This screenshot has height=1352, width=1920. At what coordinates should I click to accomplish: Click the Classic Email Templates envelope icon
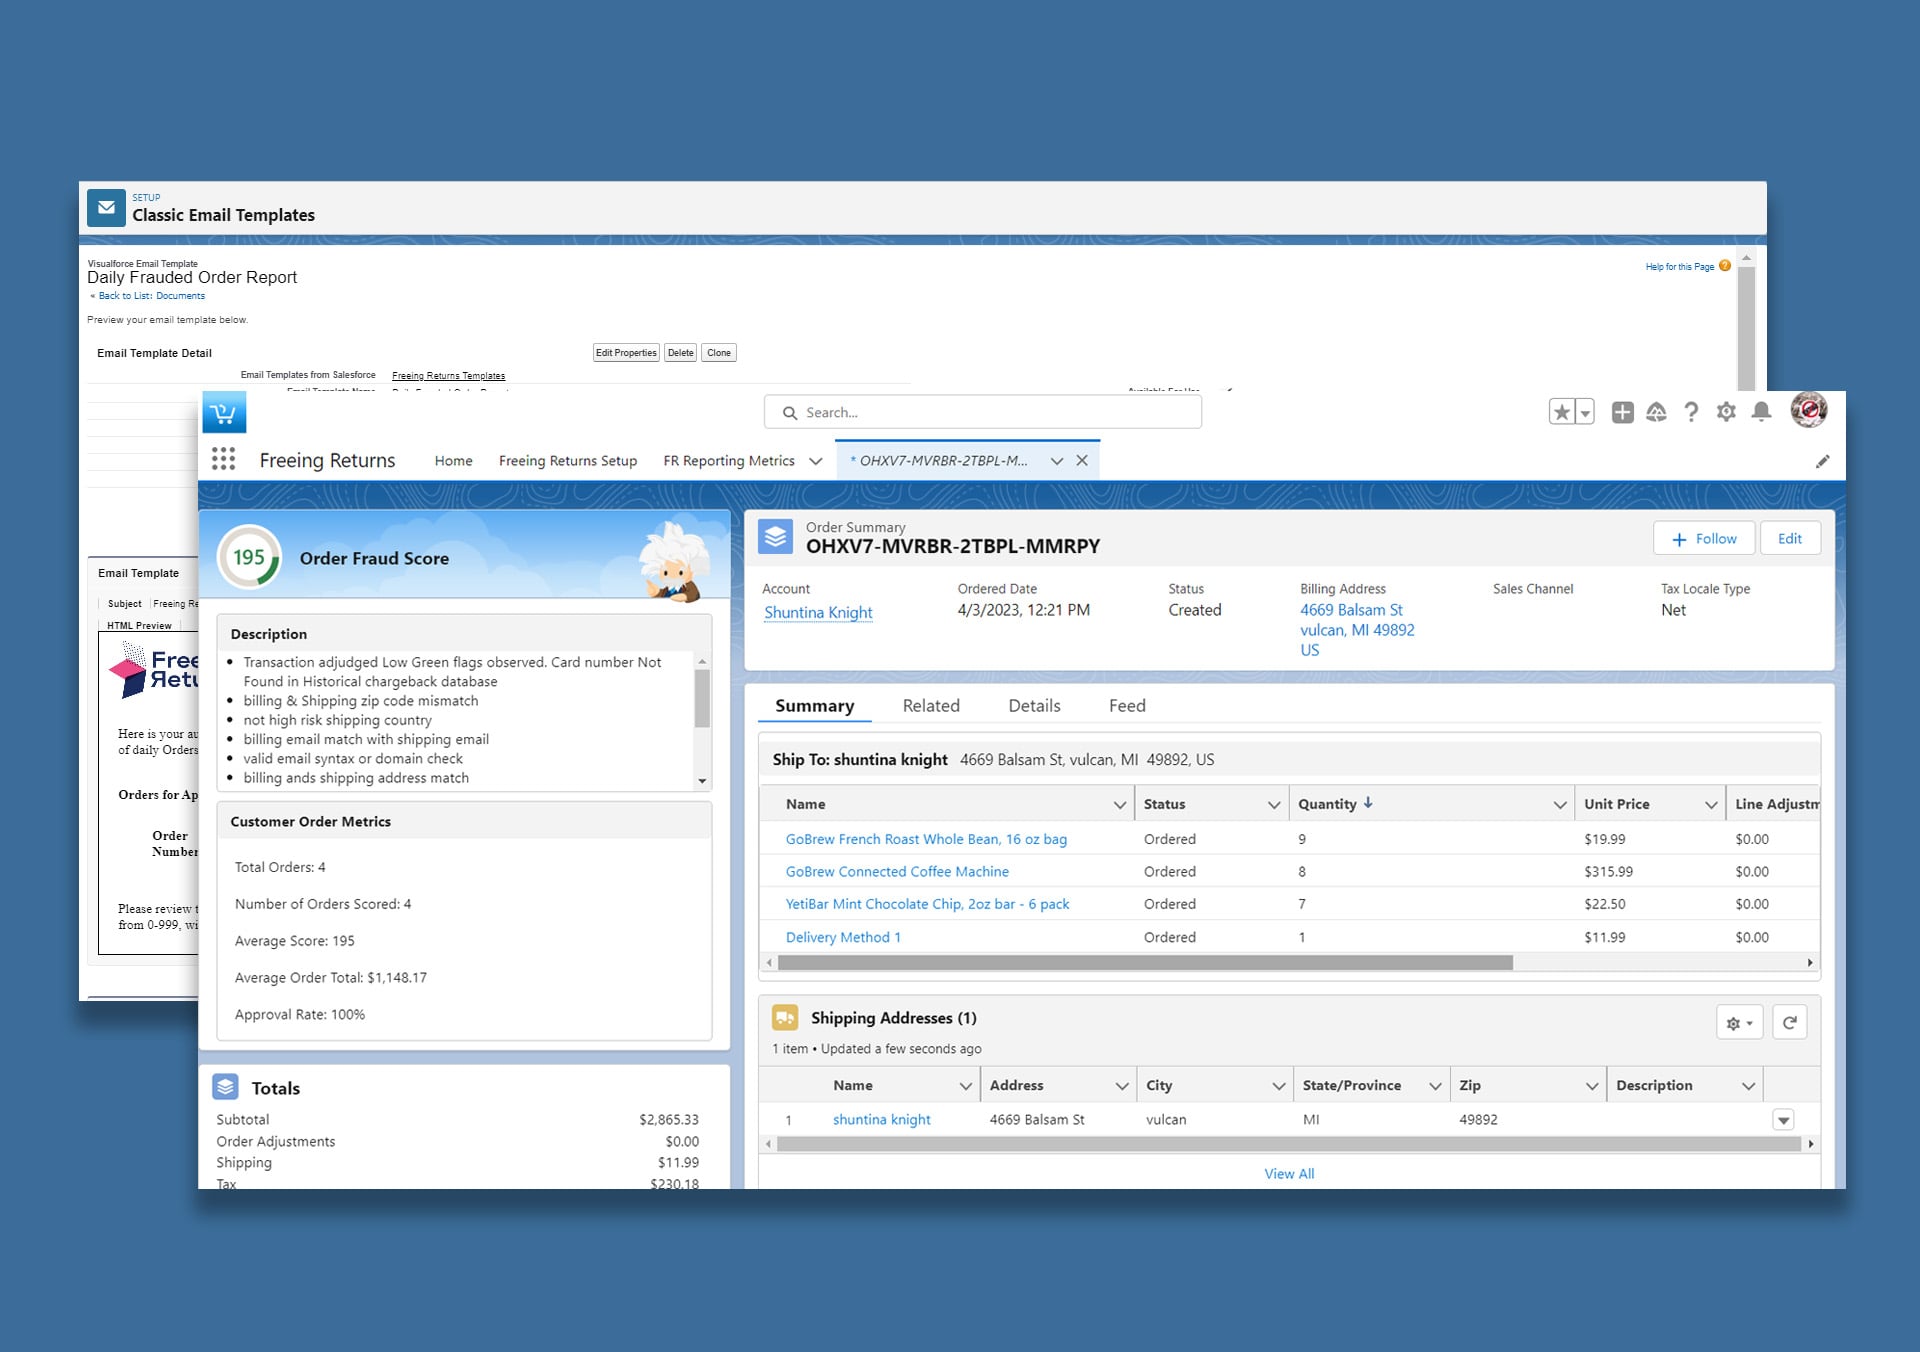click(x=106, y=208)
